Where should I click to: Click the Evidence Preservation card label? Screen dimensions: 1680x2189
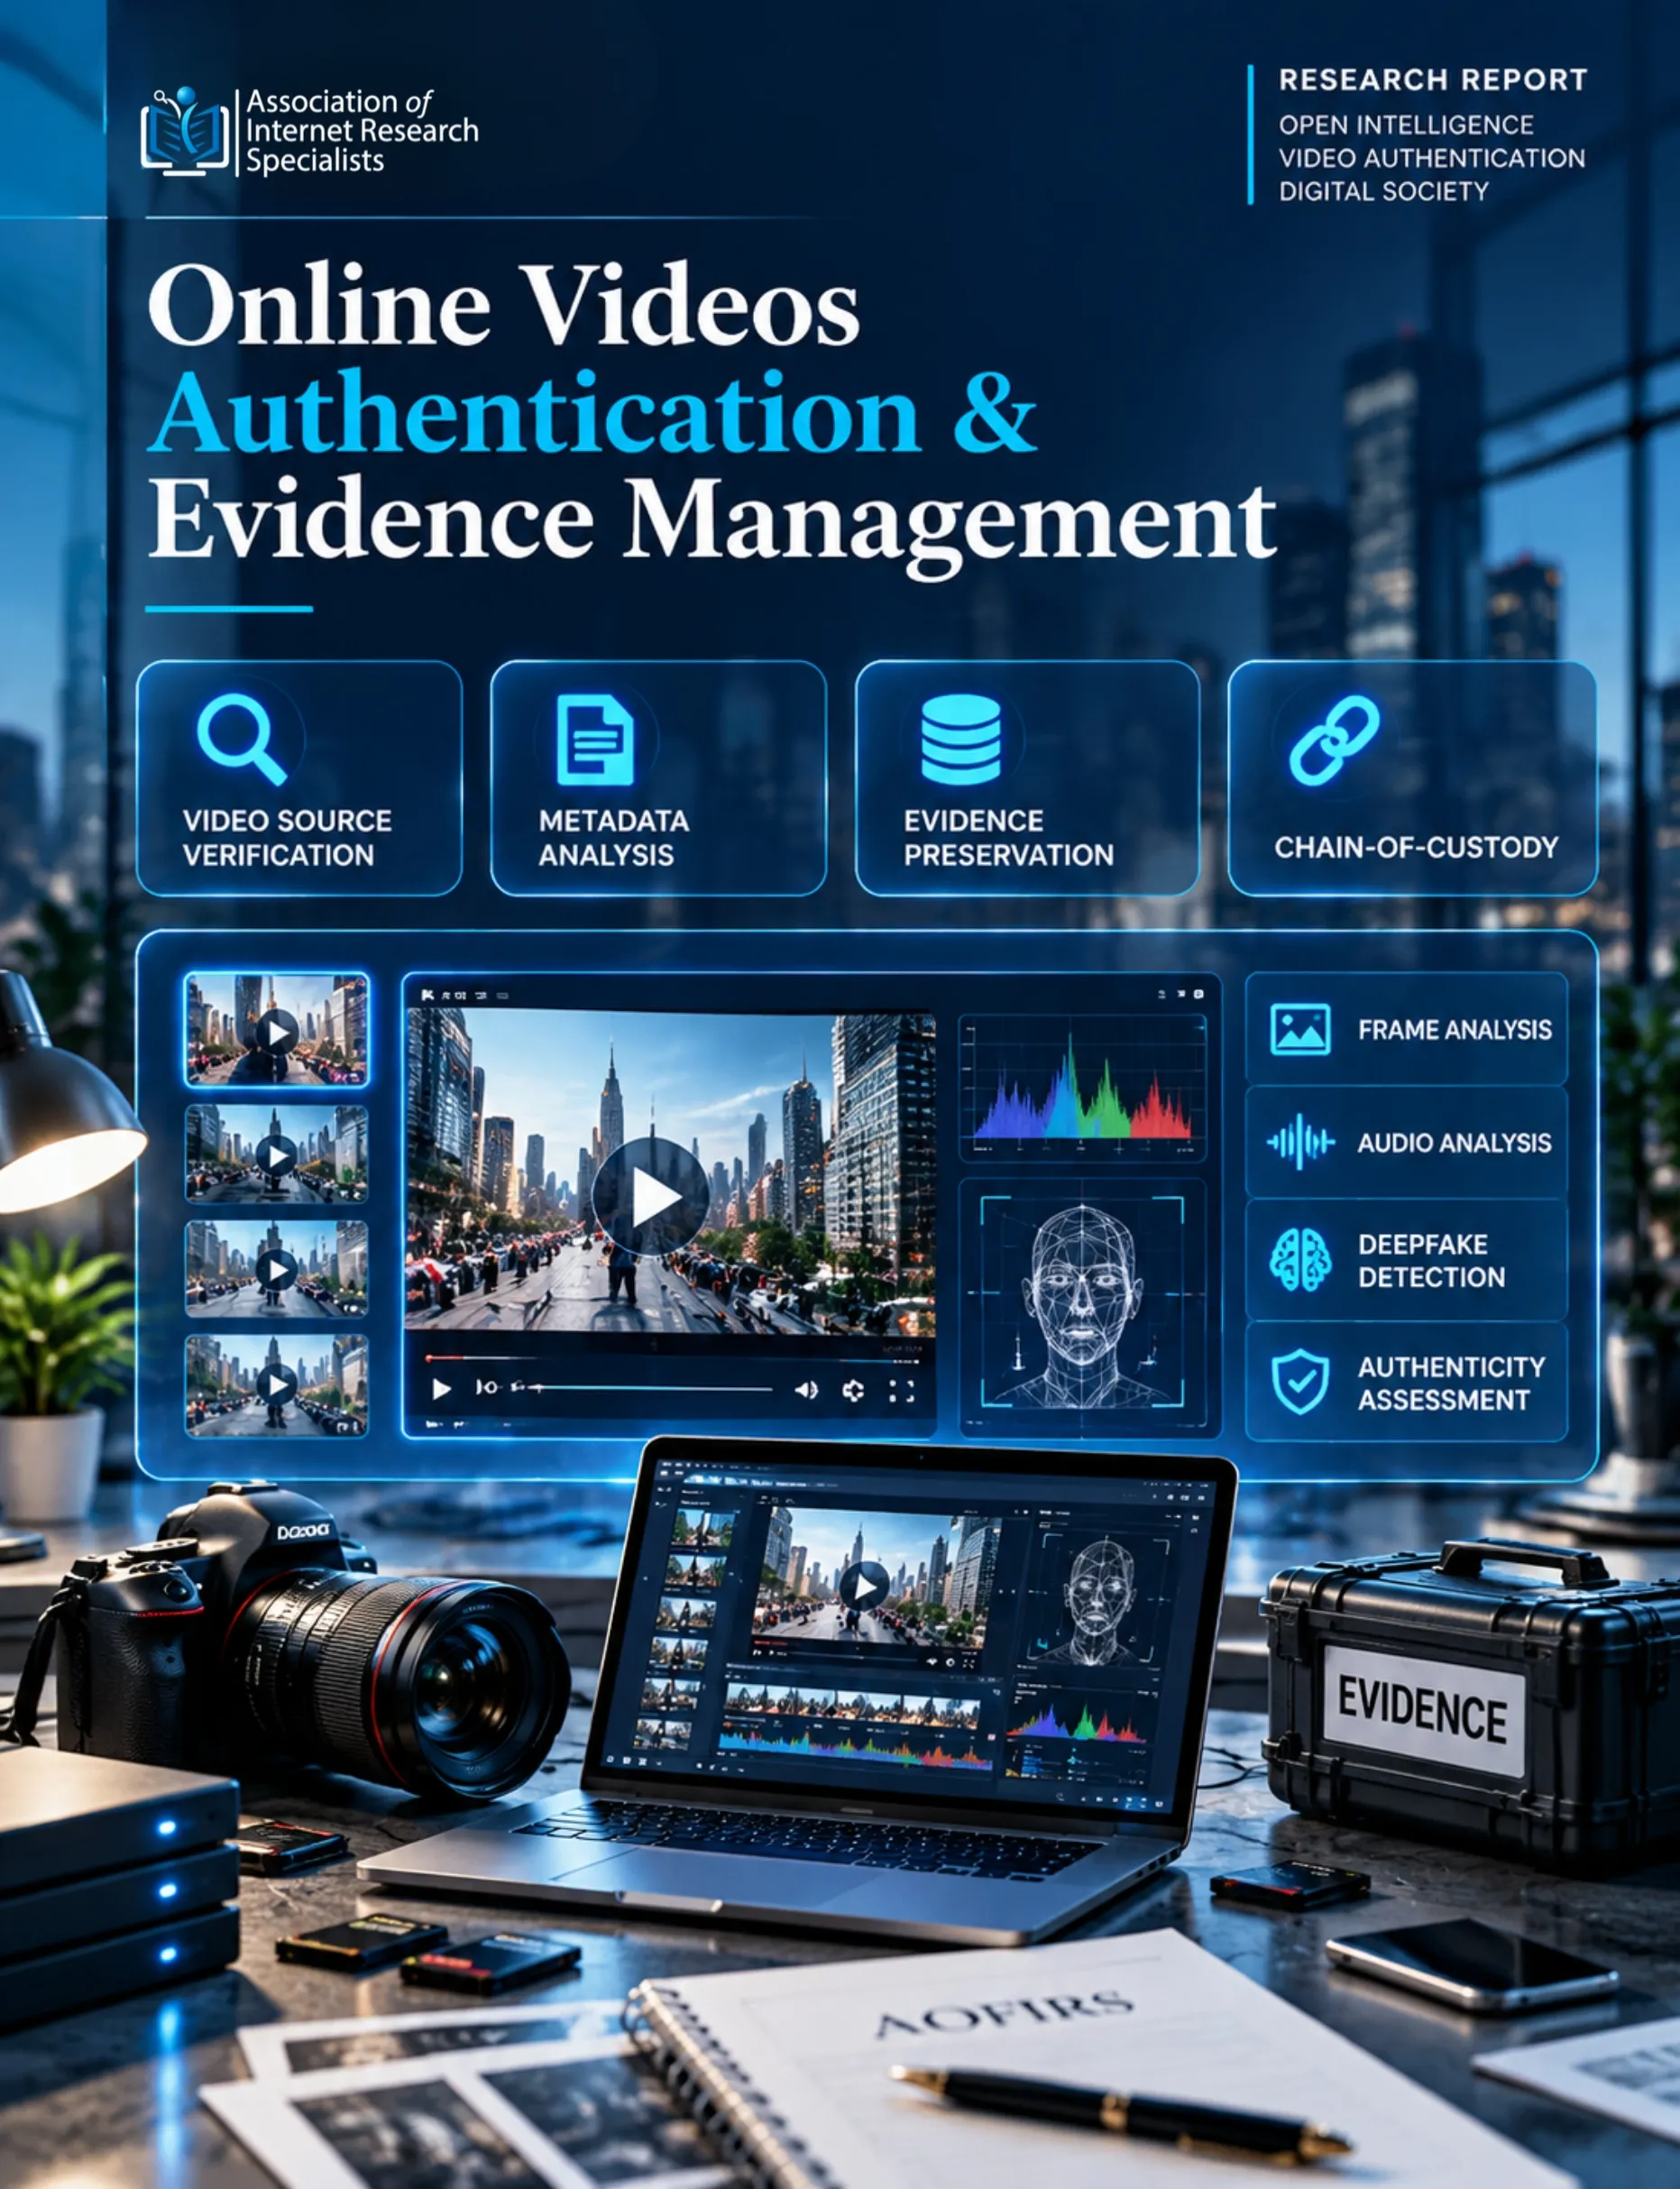point(1008,838)
